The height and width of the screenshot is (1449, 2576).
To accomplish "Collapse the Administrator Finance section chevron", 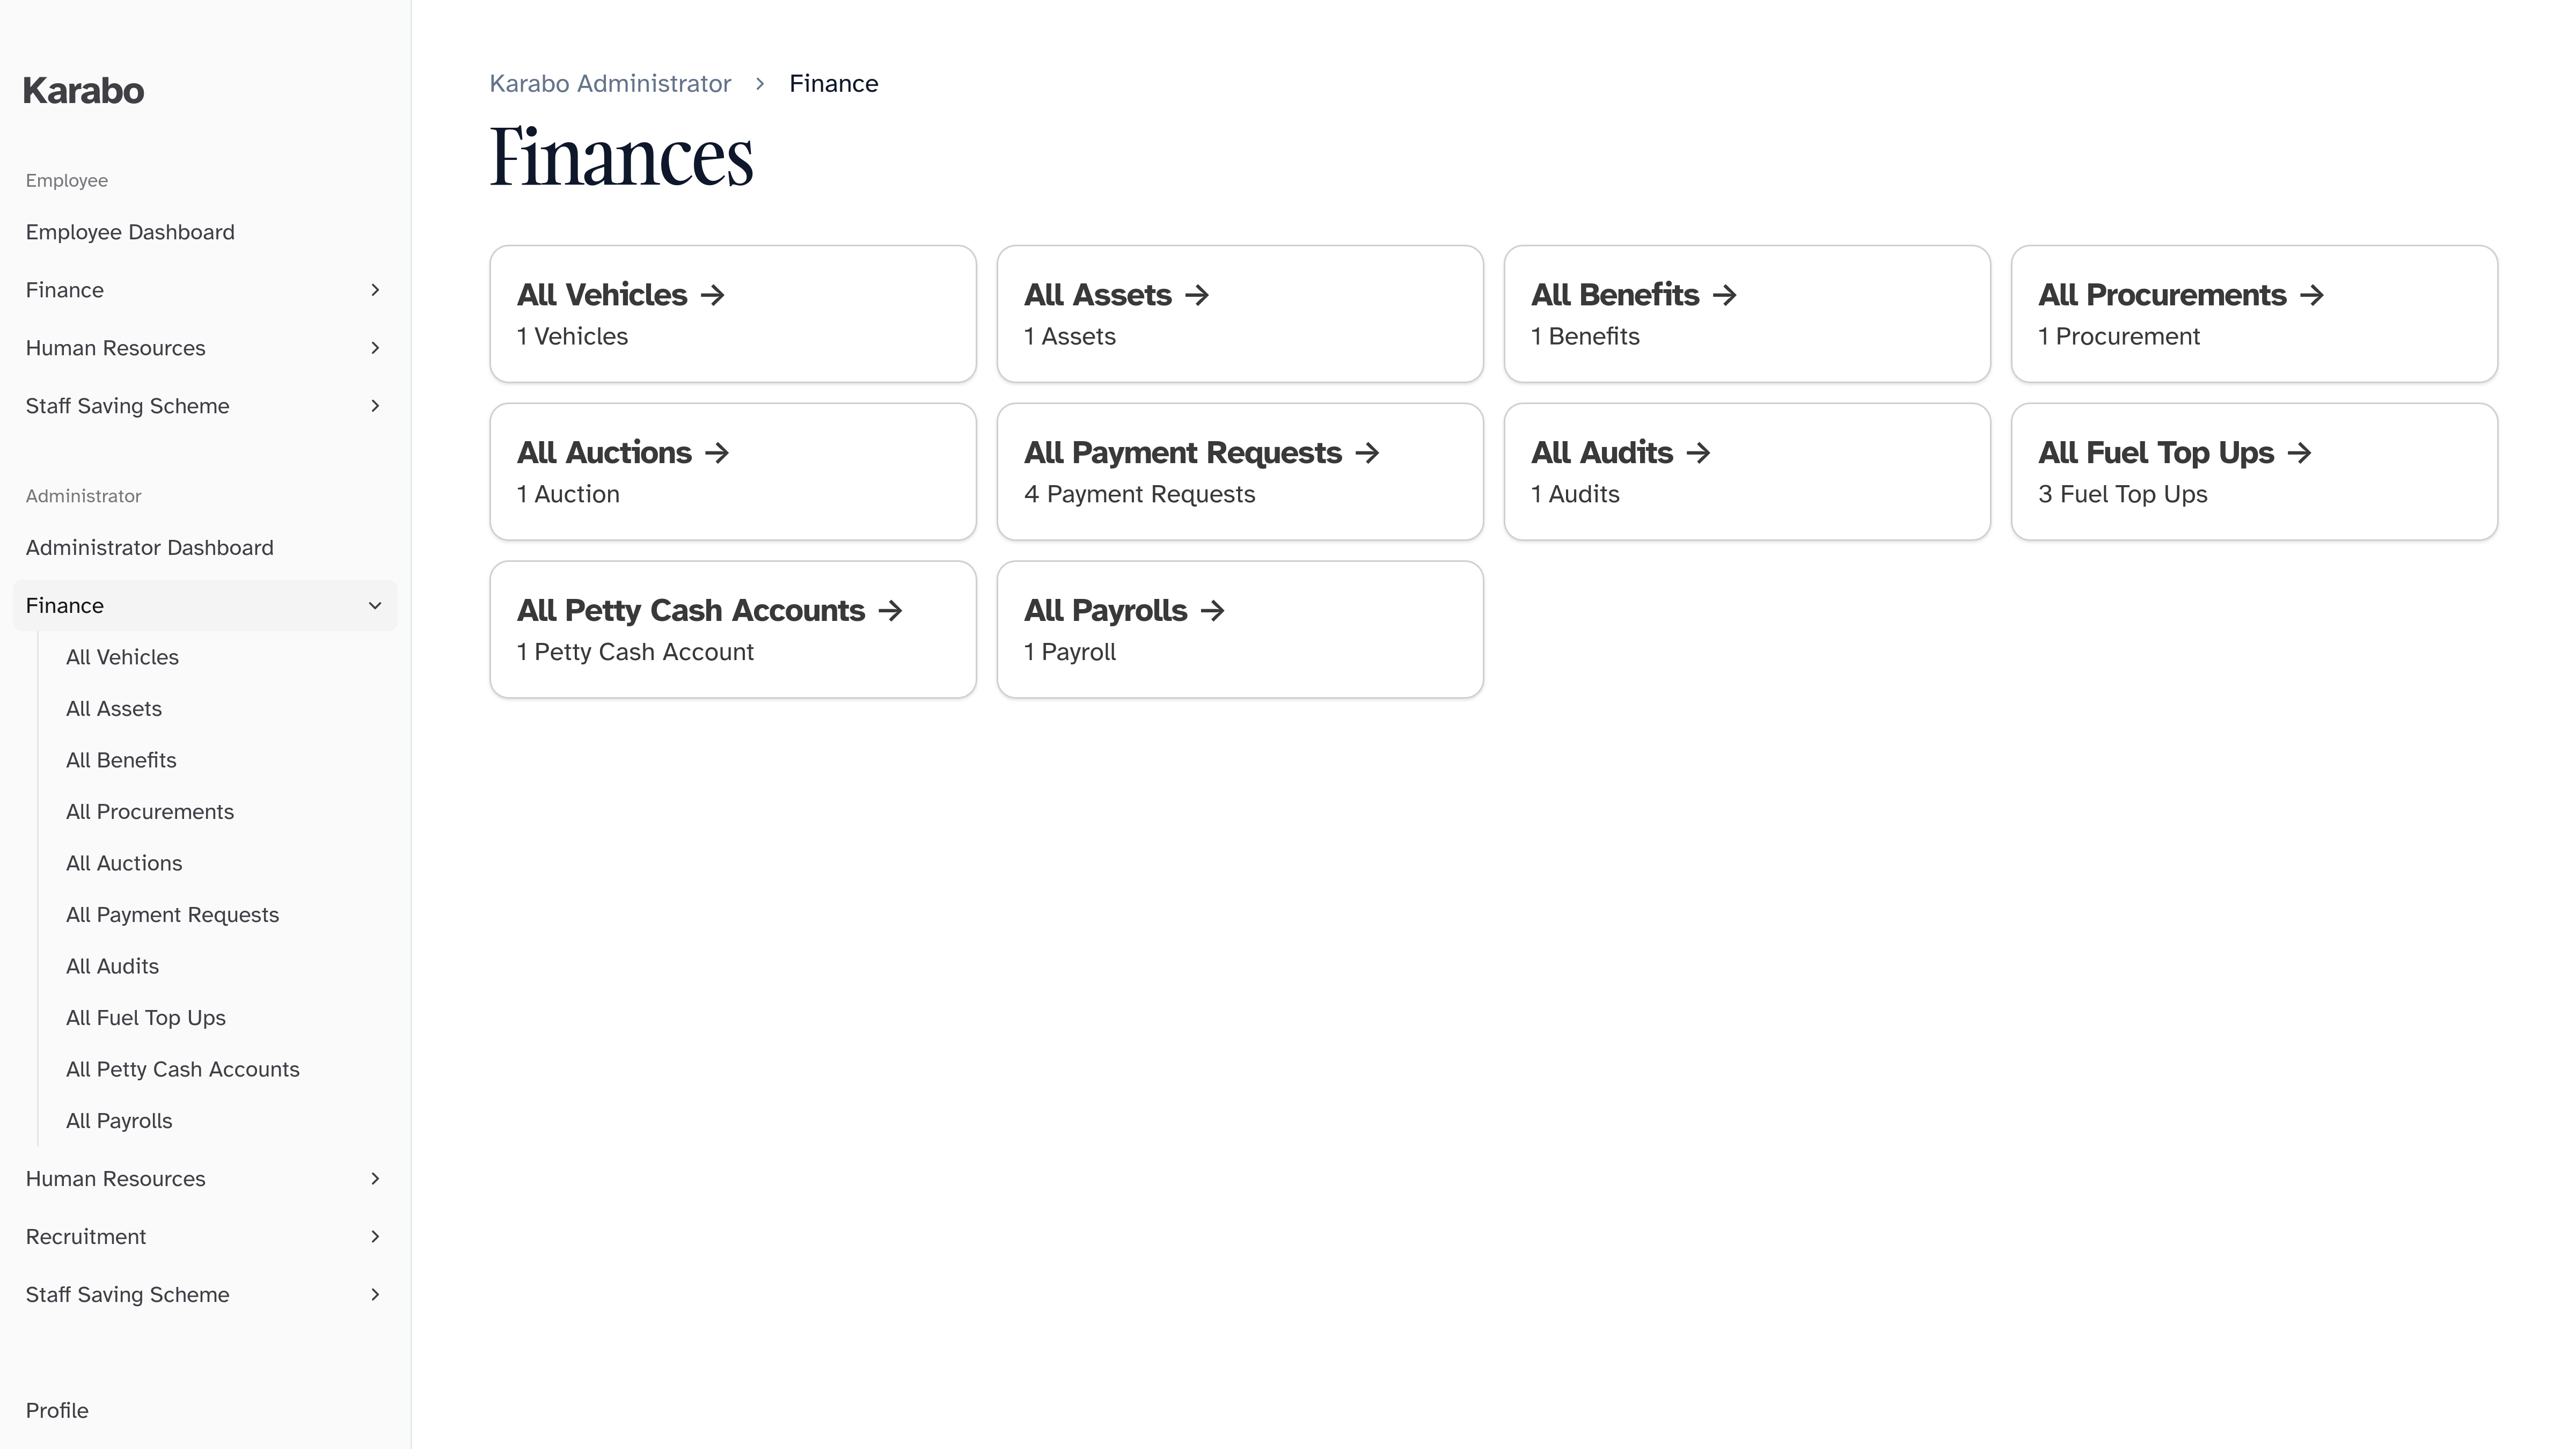I will (375, 606).
